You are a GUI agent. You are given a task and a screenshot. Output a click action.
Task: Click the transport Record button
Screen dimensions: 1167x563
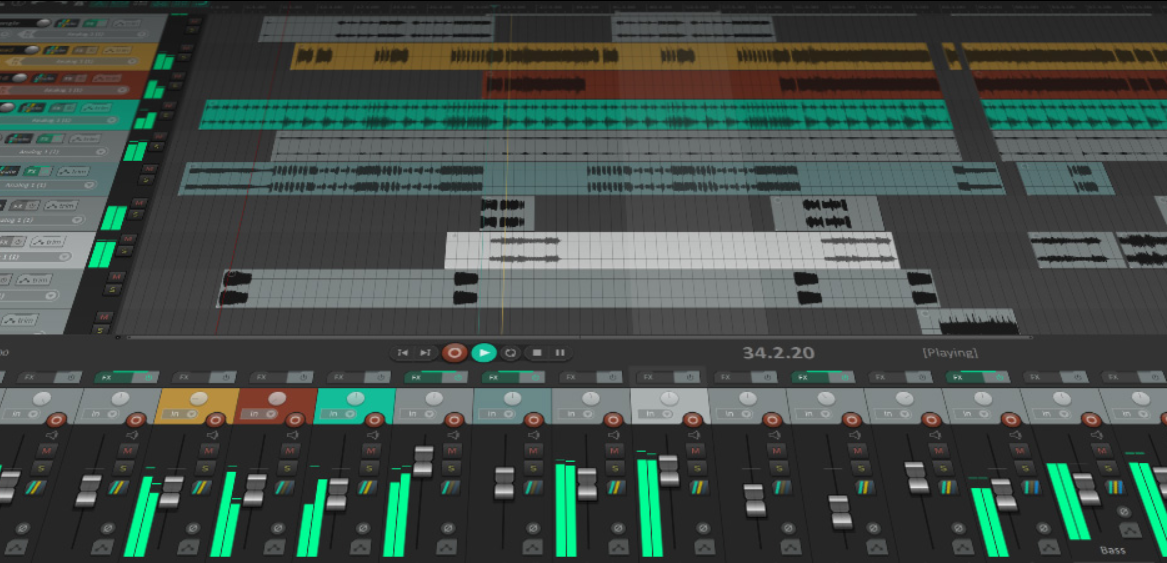coord(454,352)
